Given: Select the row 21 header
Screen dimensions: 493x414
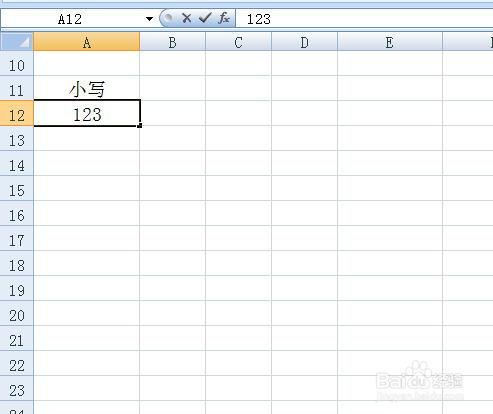Looking at the screenshot, I should point(17,338).
